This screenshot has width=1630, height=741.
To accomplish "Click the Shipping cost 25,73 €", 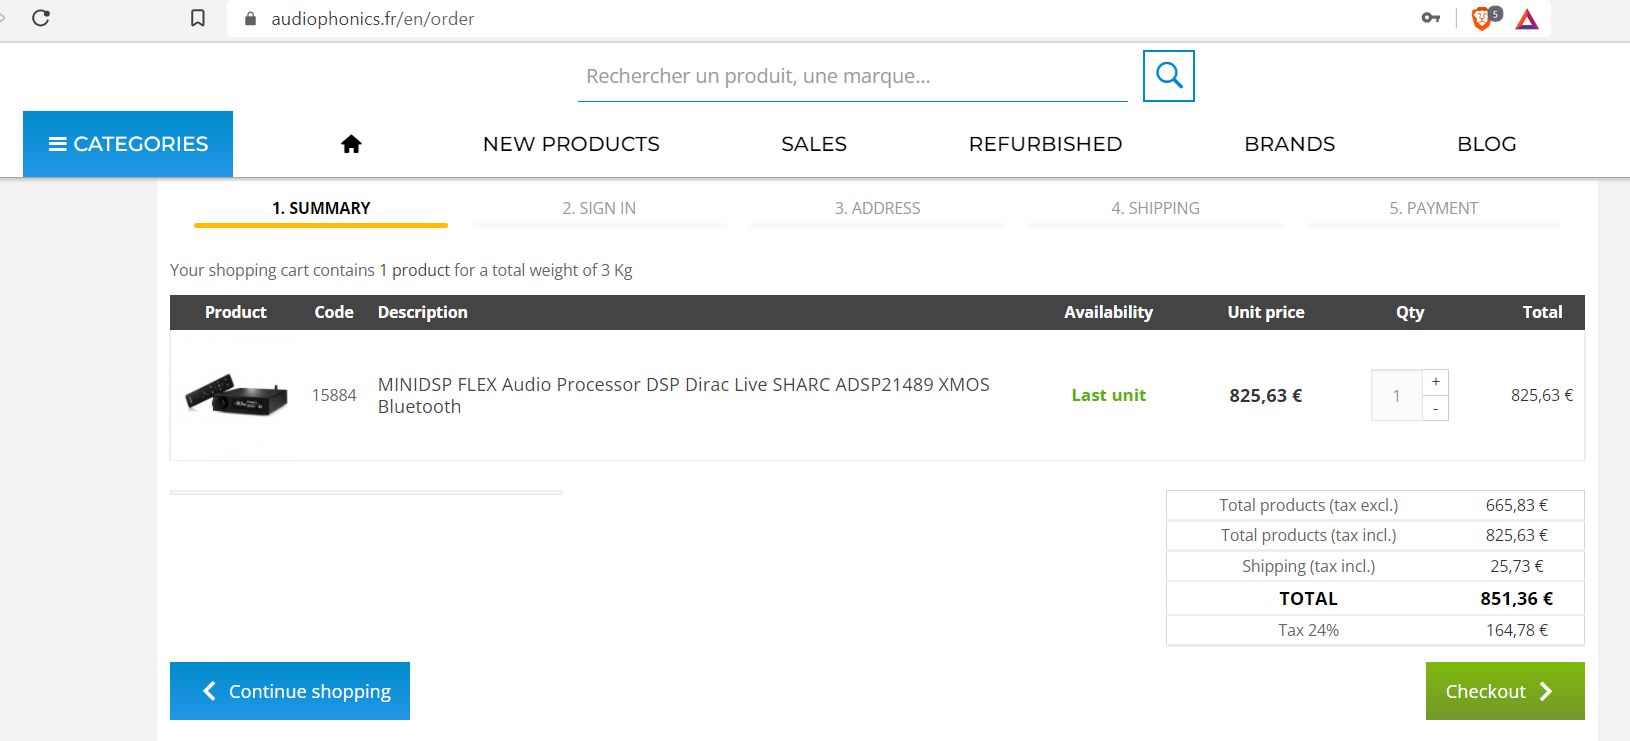I will (1516, 566).
